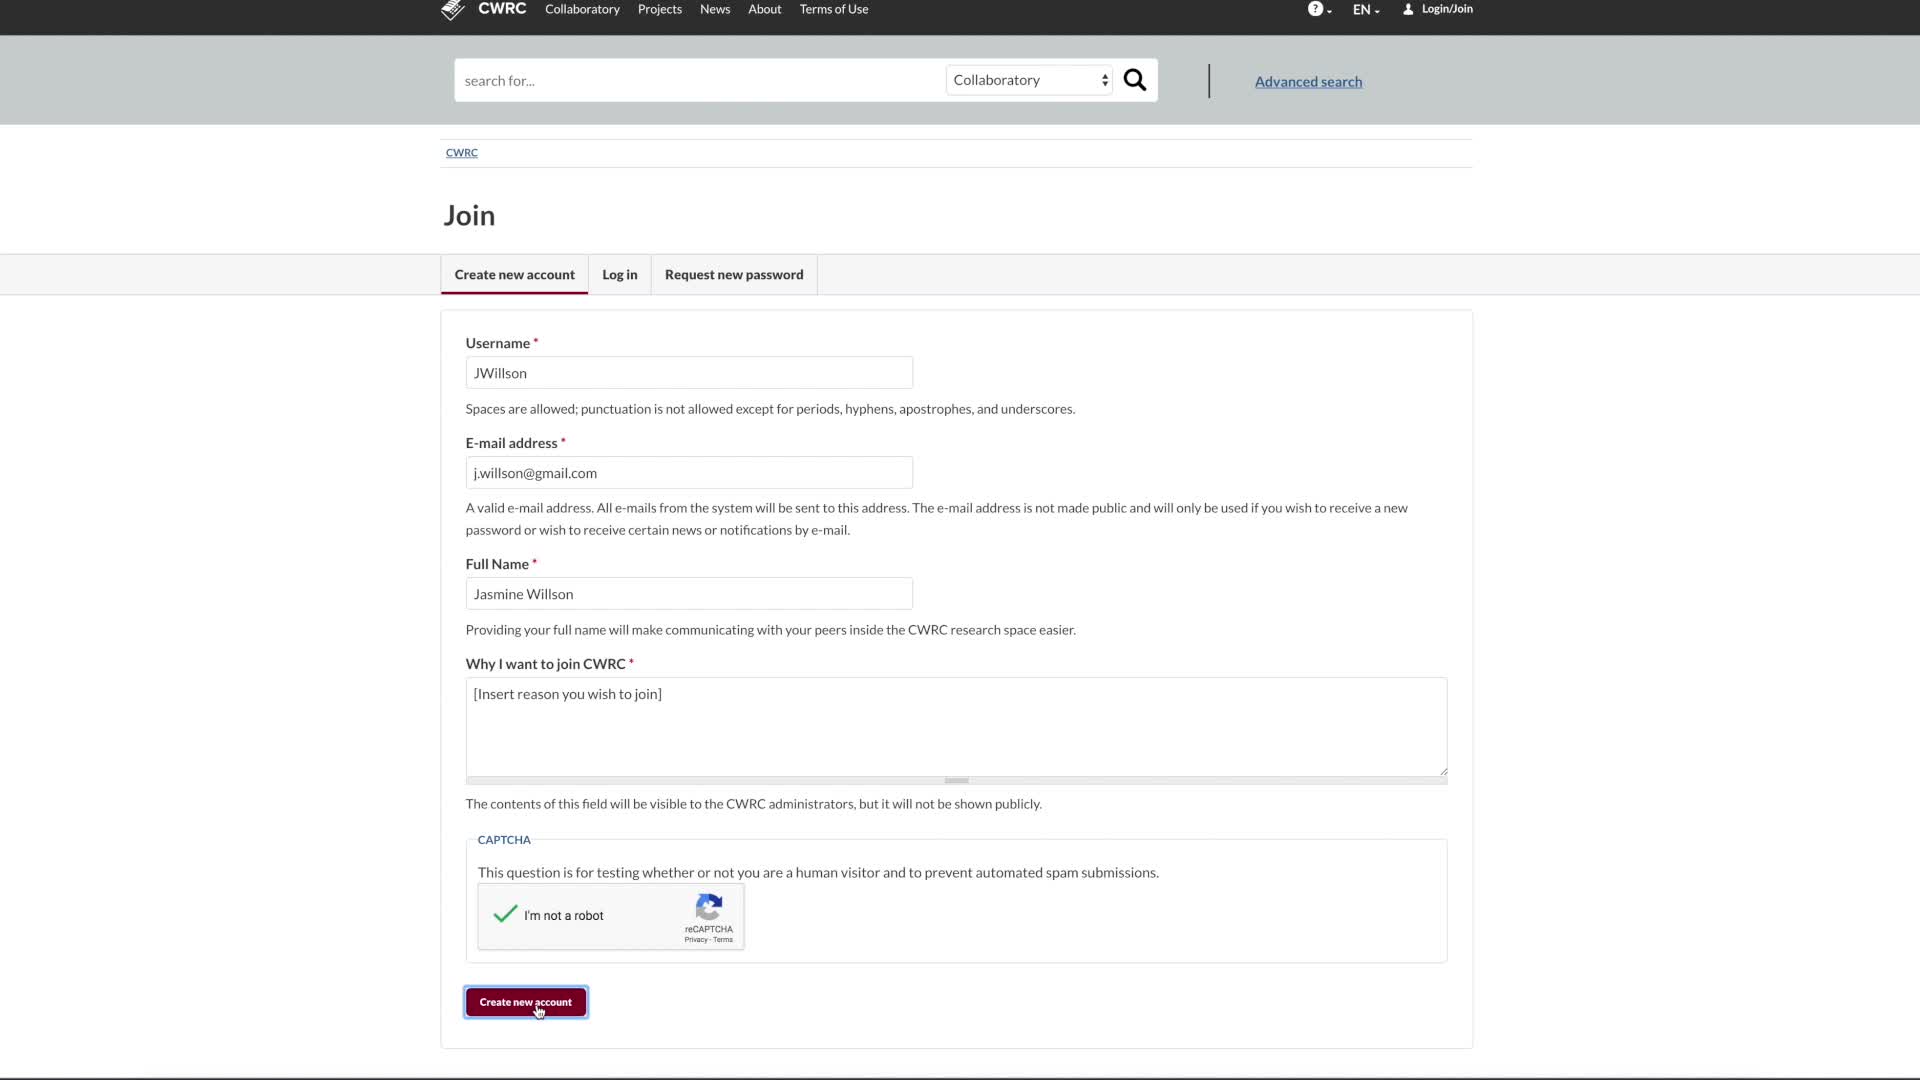Click the textarea bottom resize grippie bar
The height and width of the screenshot is (1080, 1920).
coord(956,781)
